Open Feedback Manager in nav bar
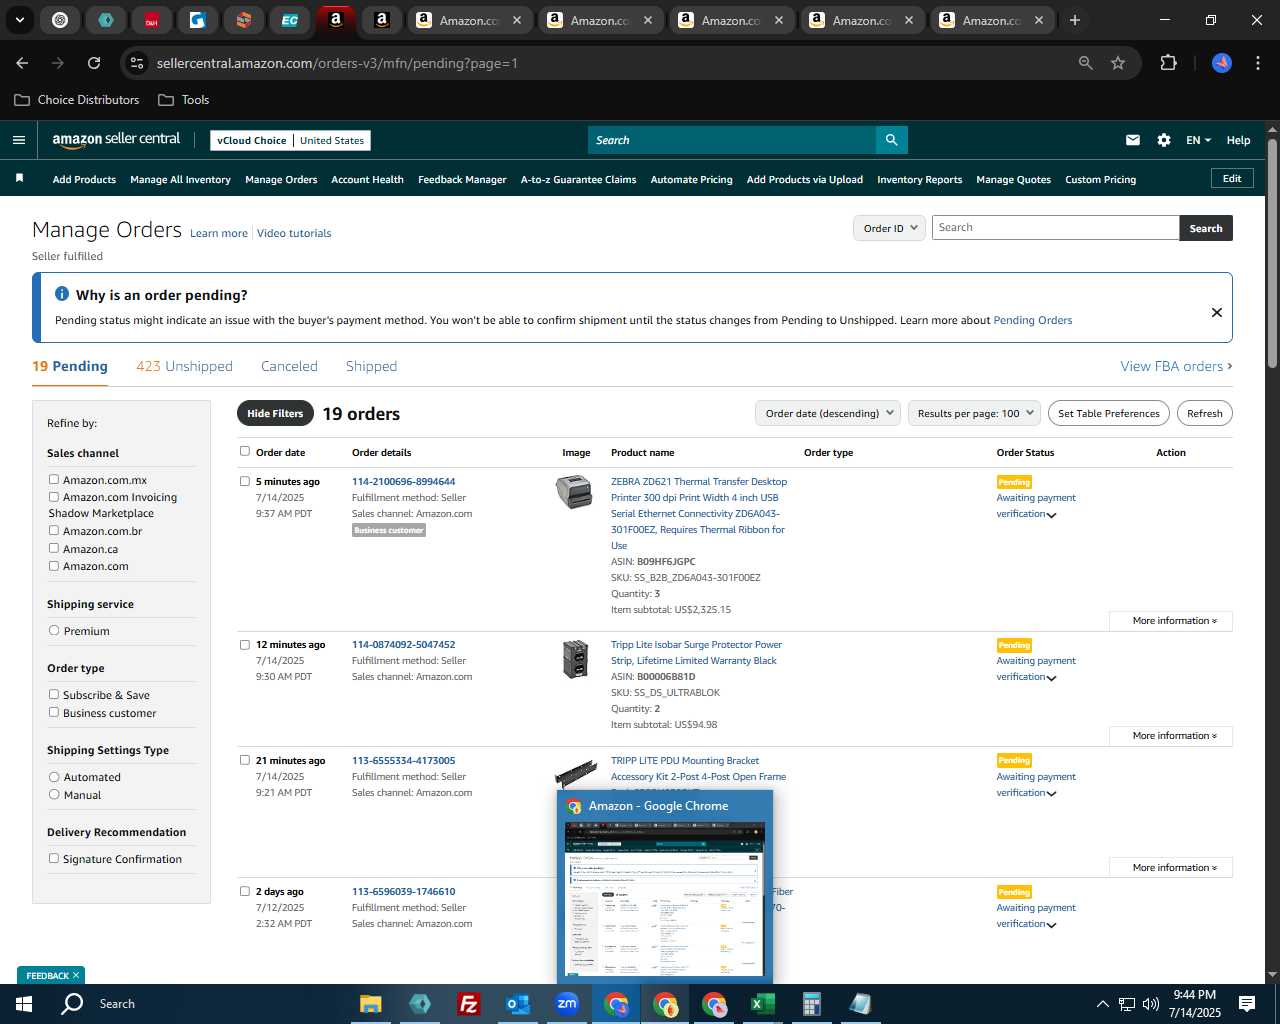This screenshot has width=1280, height=1024. click(462, 180)
